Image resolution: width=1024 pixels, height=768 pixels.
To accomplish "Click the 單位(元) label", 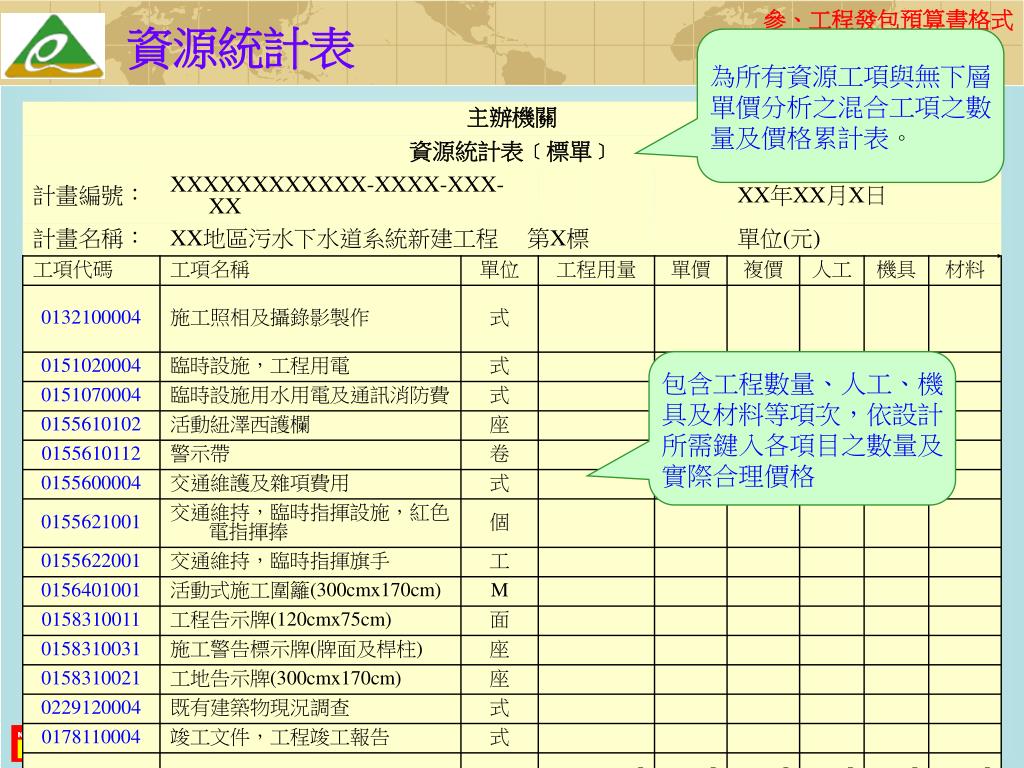I will coord(778,239).
